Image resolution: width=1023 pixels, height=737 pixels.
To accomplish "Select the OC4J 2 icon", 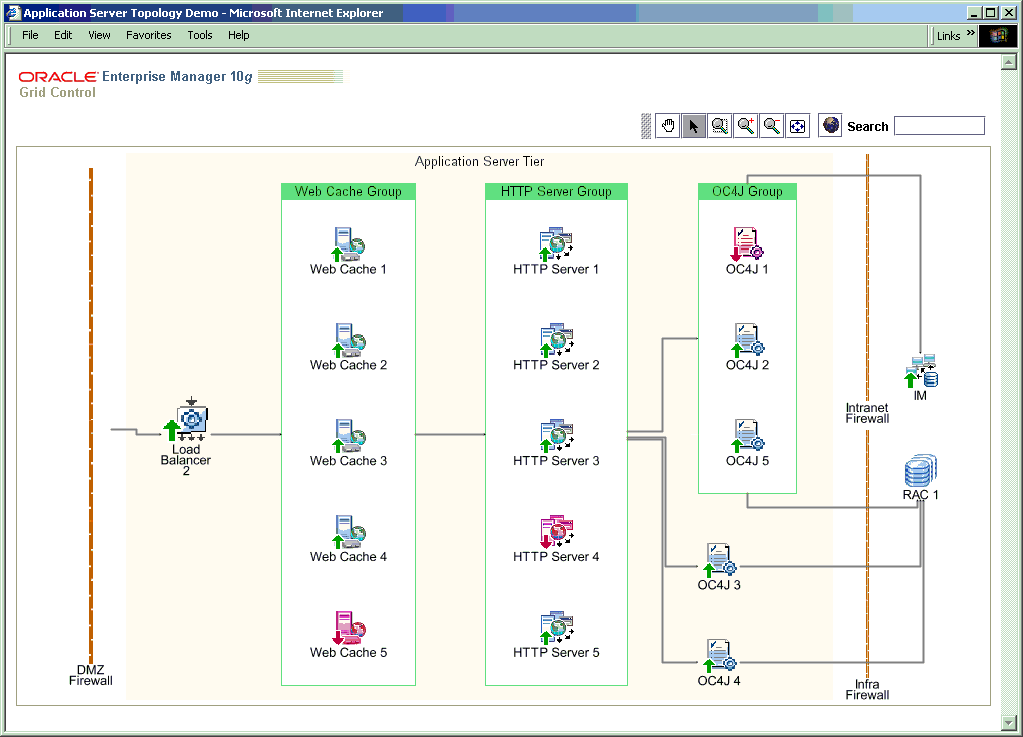I will click(x=747, y=340).
